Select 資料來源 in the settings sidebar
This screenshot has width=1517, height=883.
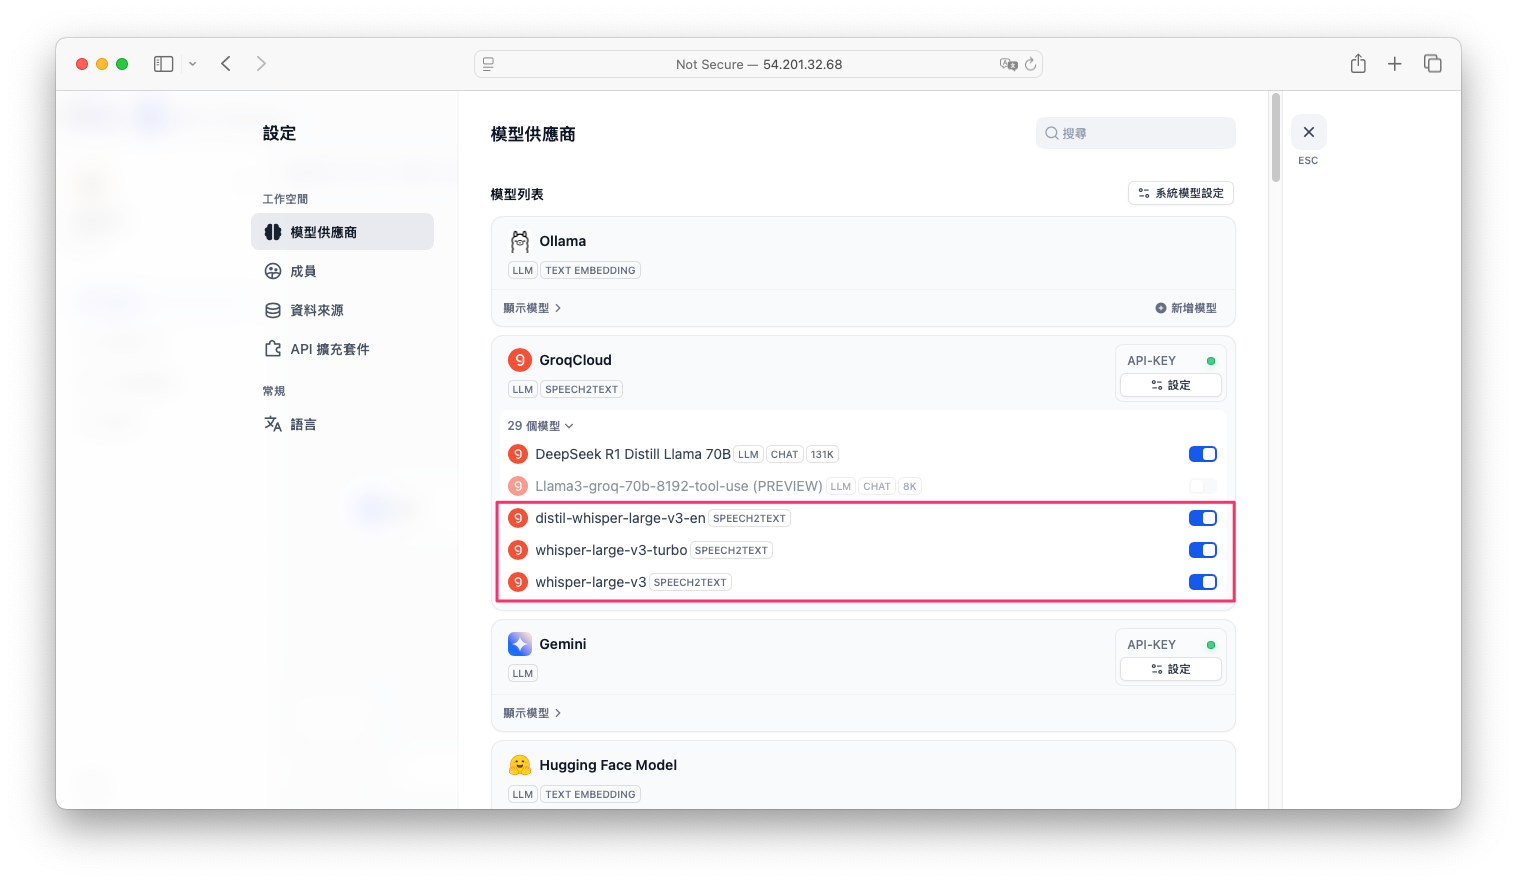[x=316, y=310]
